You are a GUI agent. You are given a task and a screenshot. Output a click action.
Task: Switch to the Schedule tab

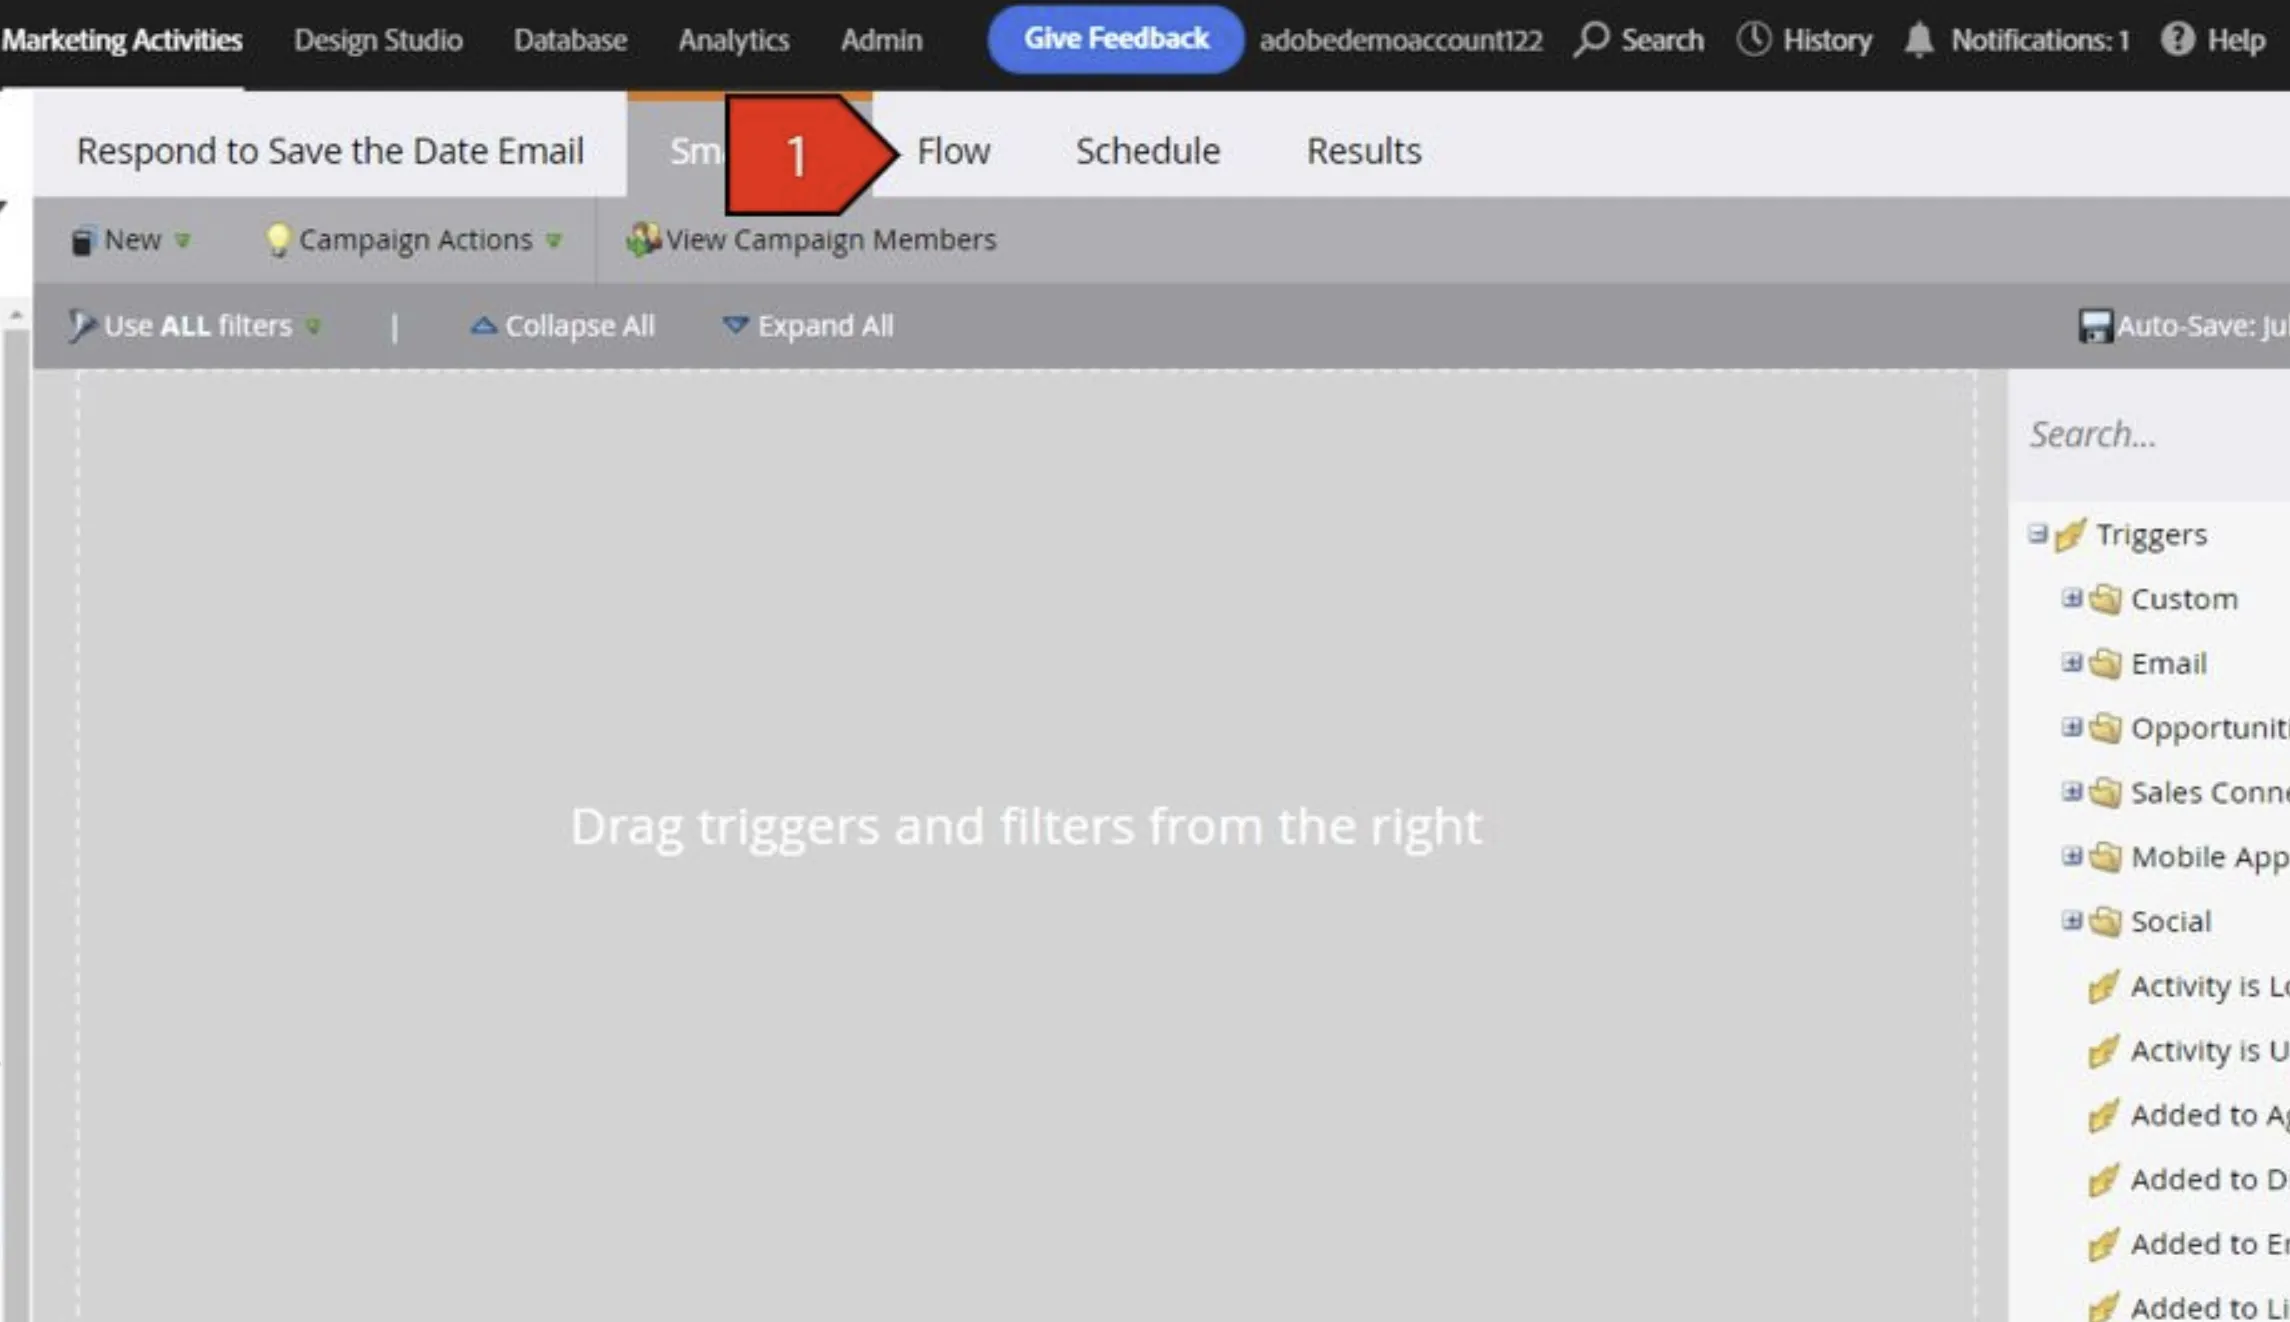coord(1148,151)
